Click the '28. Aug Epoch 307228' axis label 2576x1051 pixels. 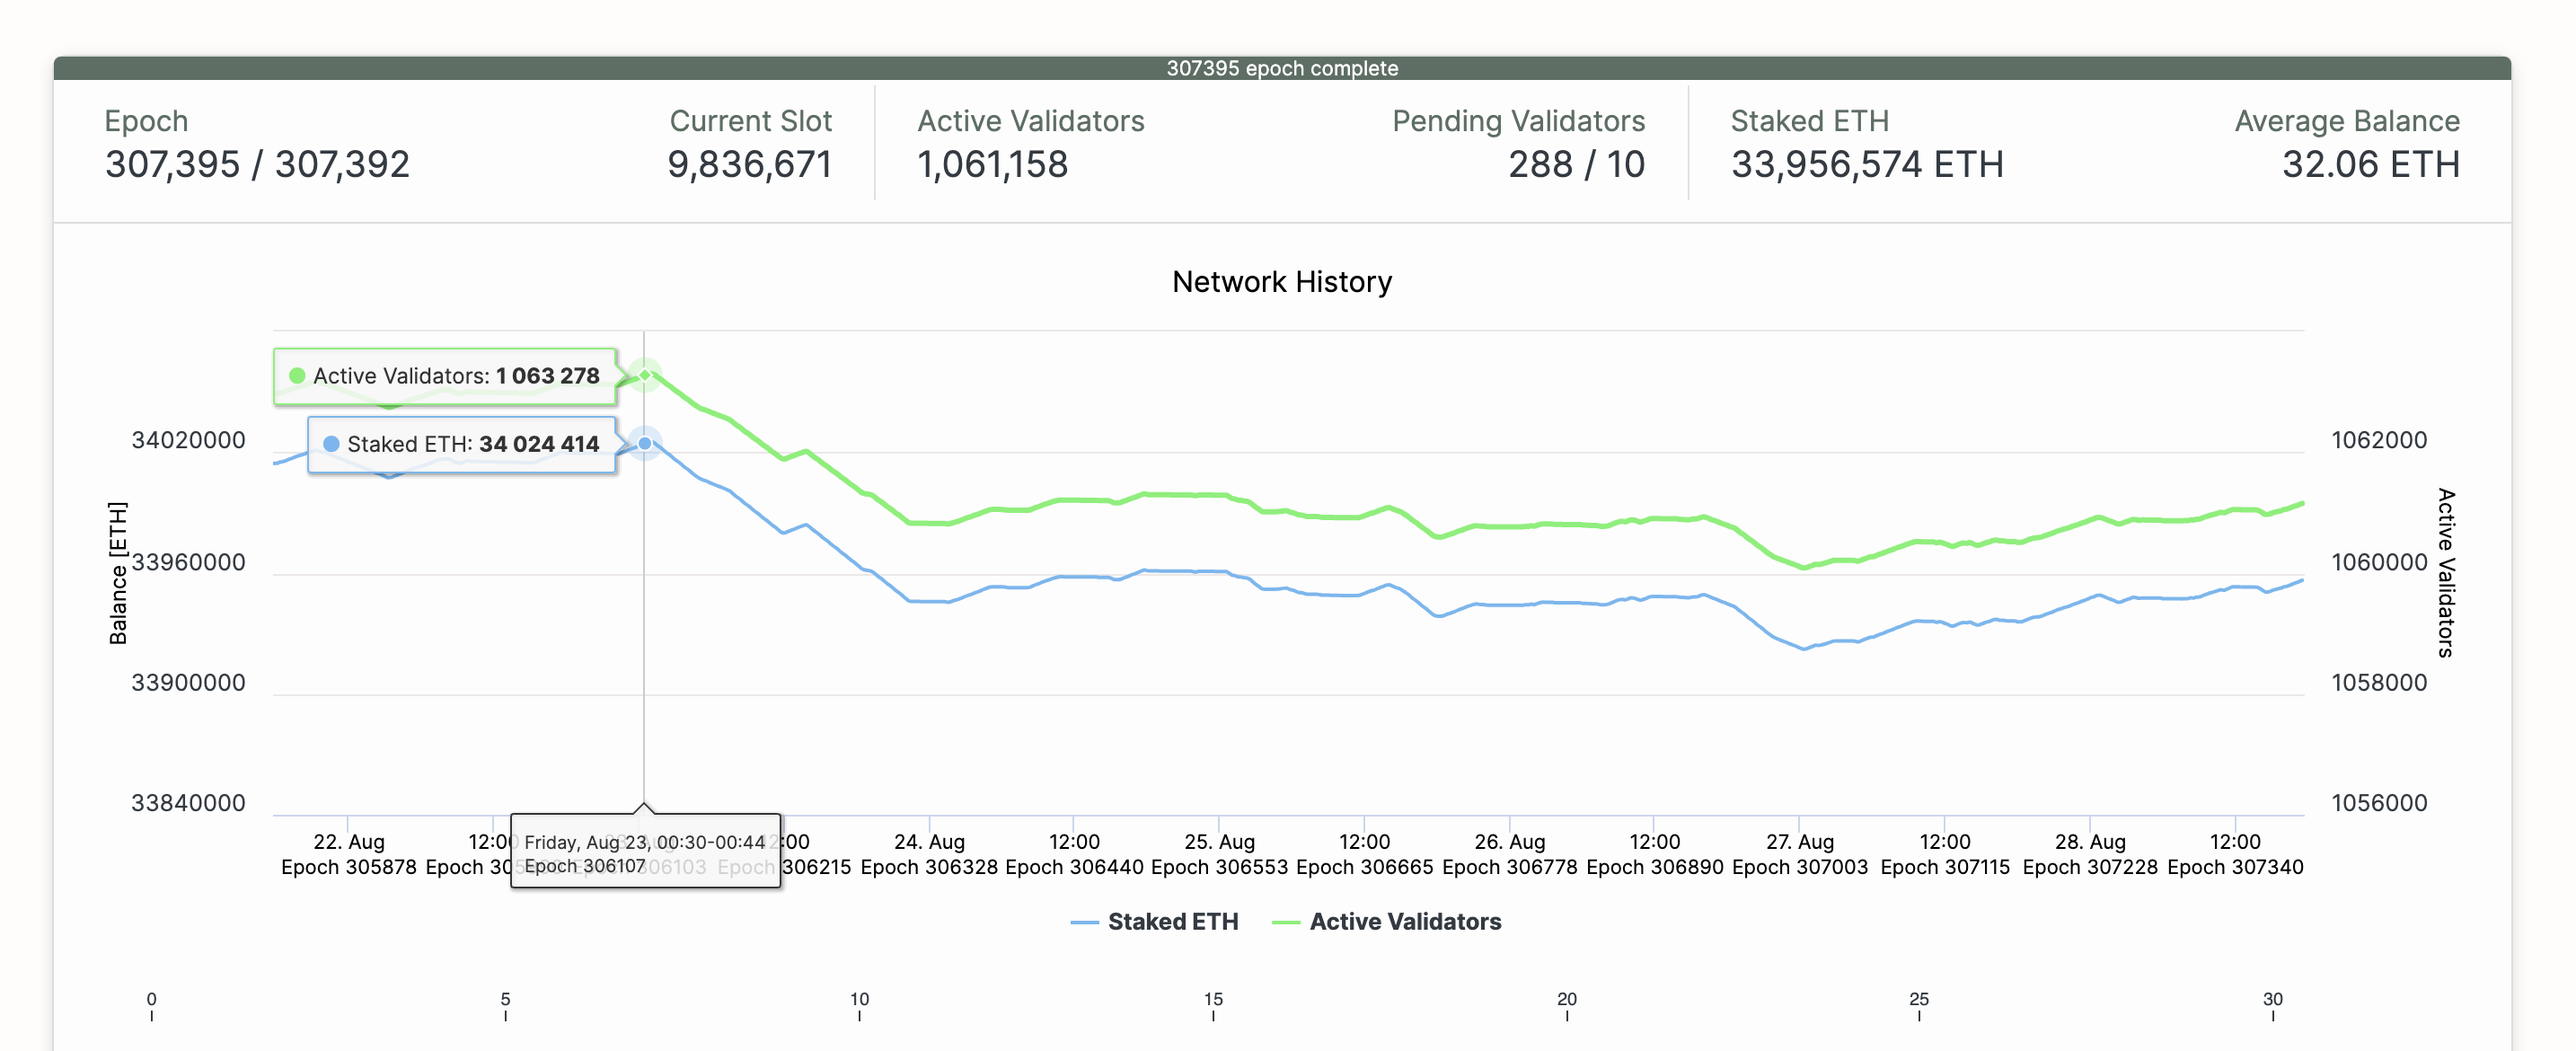[x=2090, y=854]
